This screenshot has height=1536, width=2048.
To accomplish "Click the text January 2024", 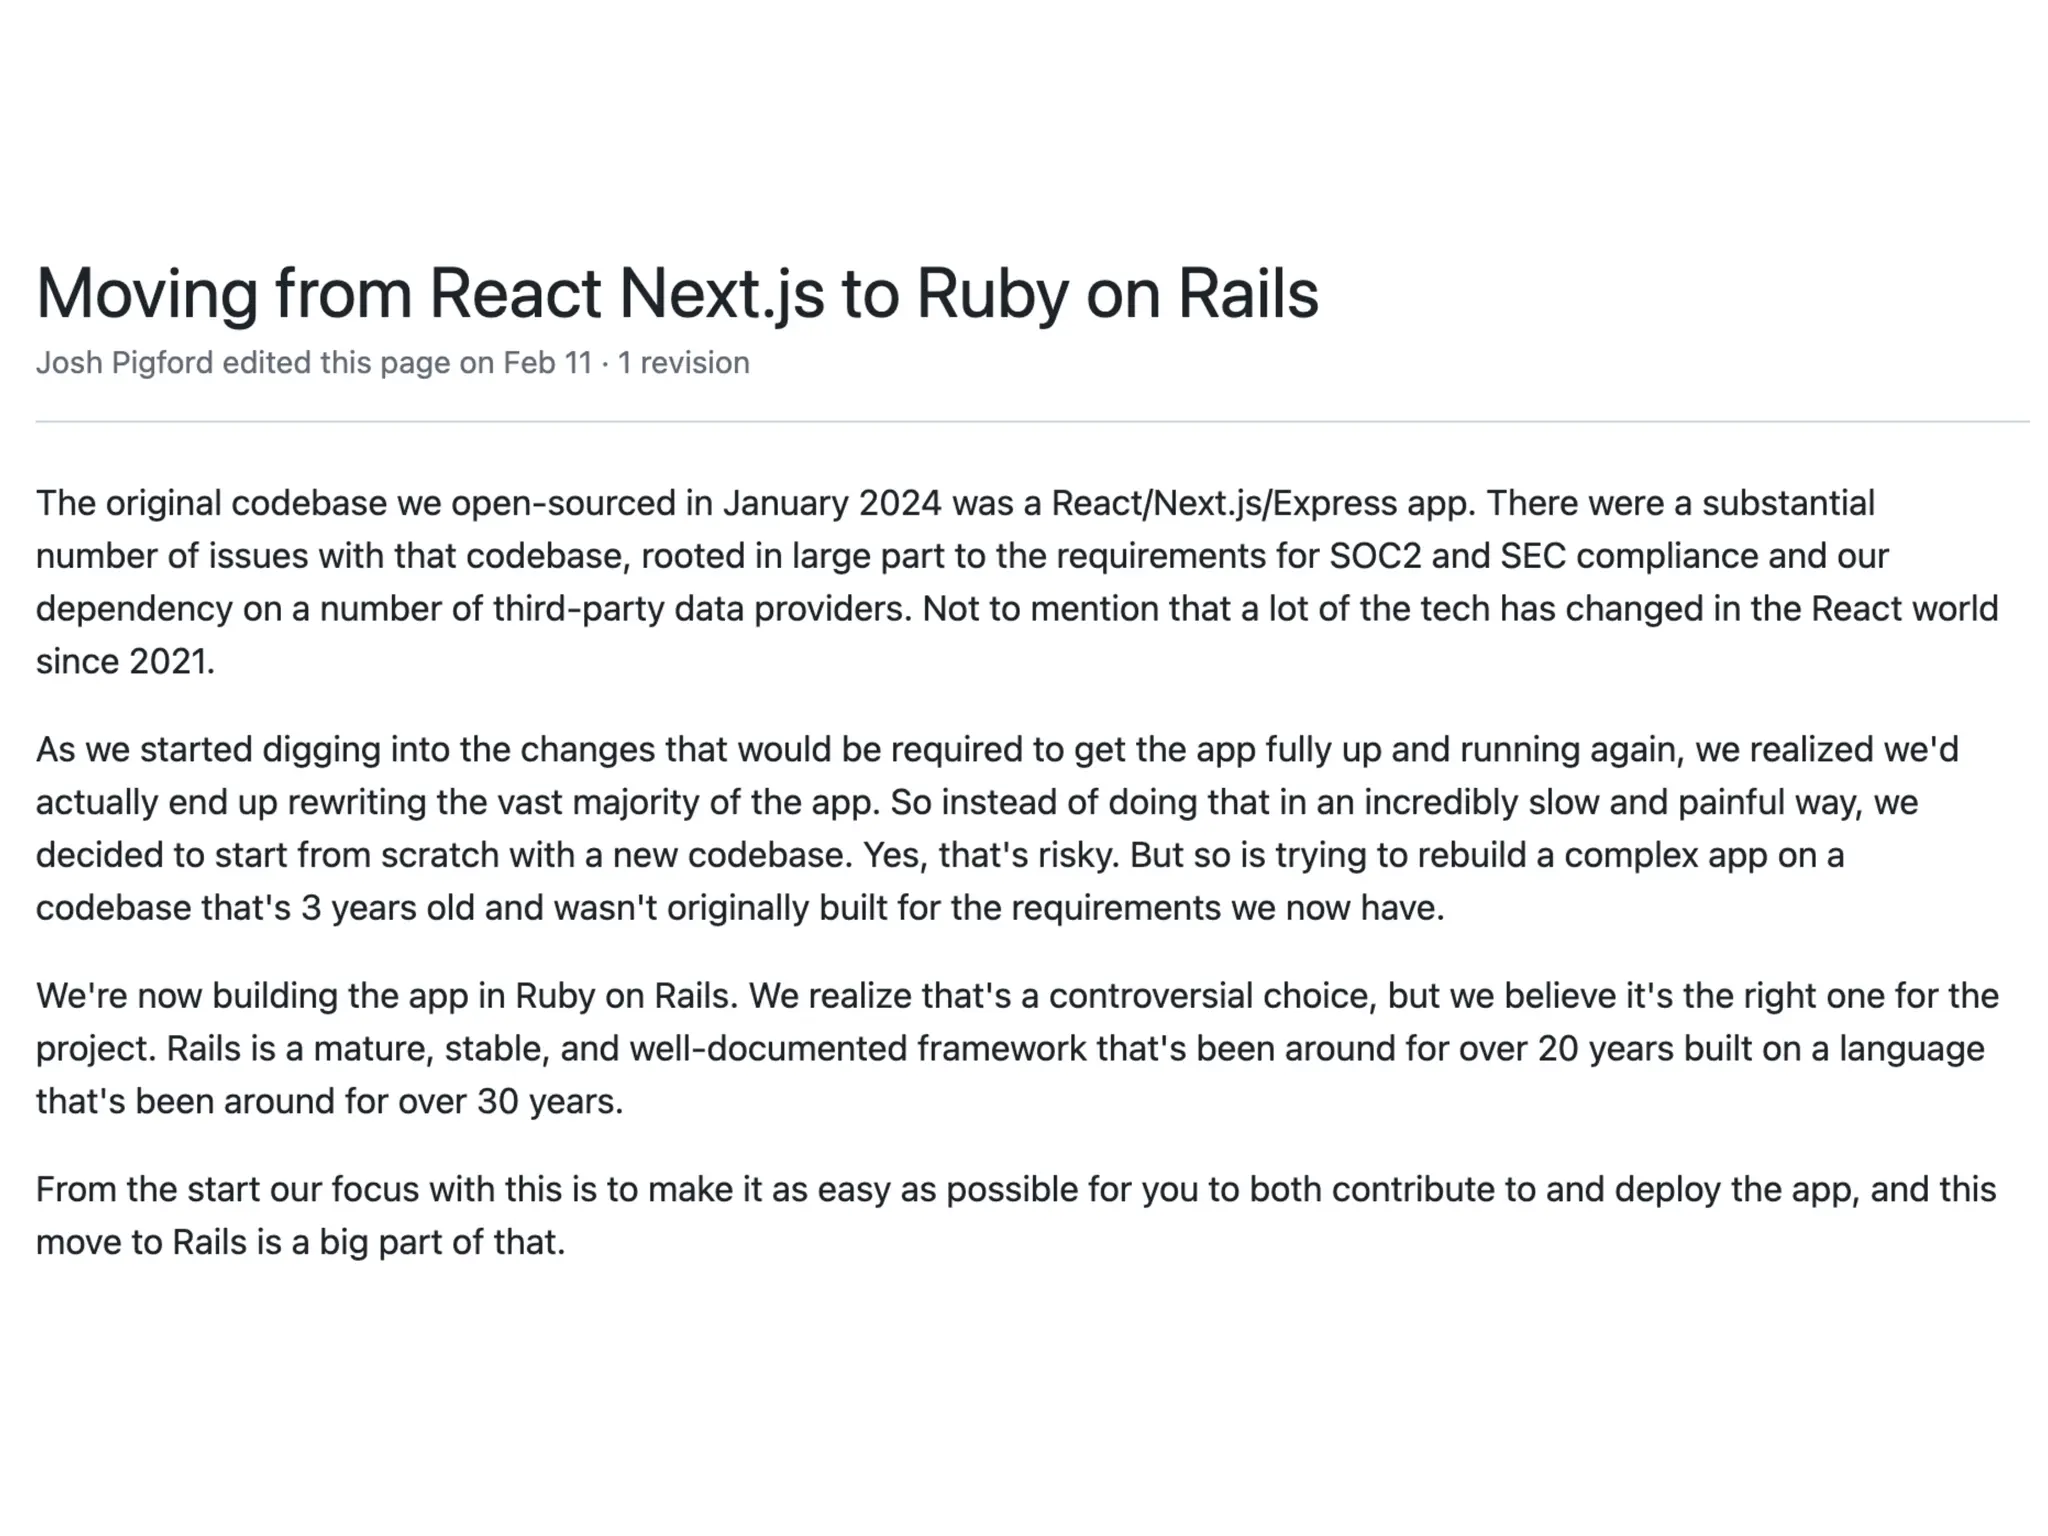I will [832, 503].
